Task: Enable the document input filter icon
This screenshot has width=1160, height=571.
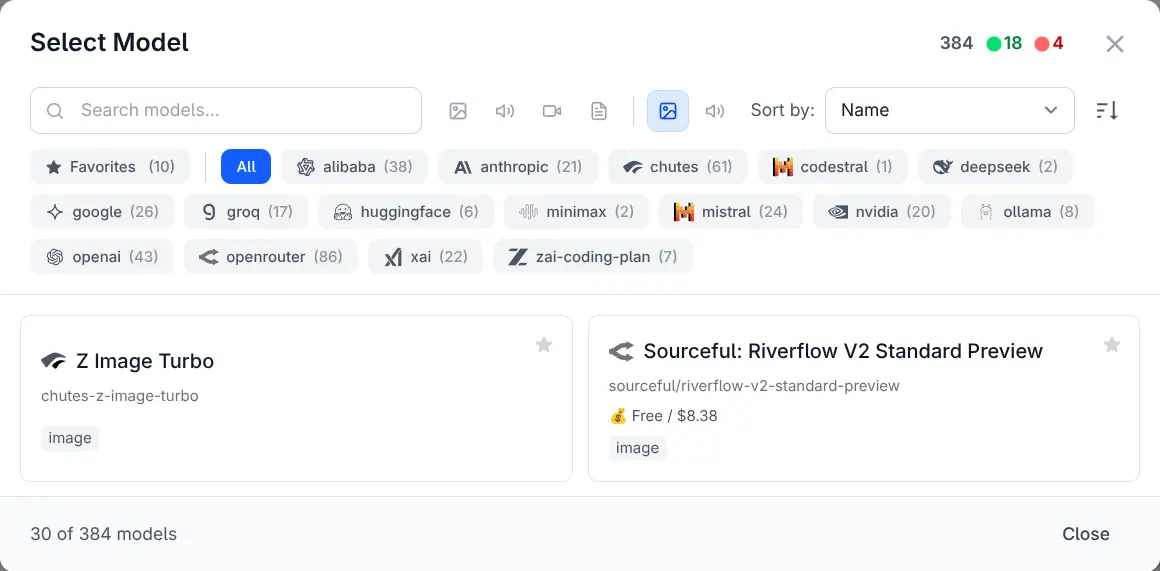Action: tap(599, 111)
